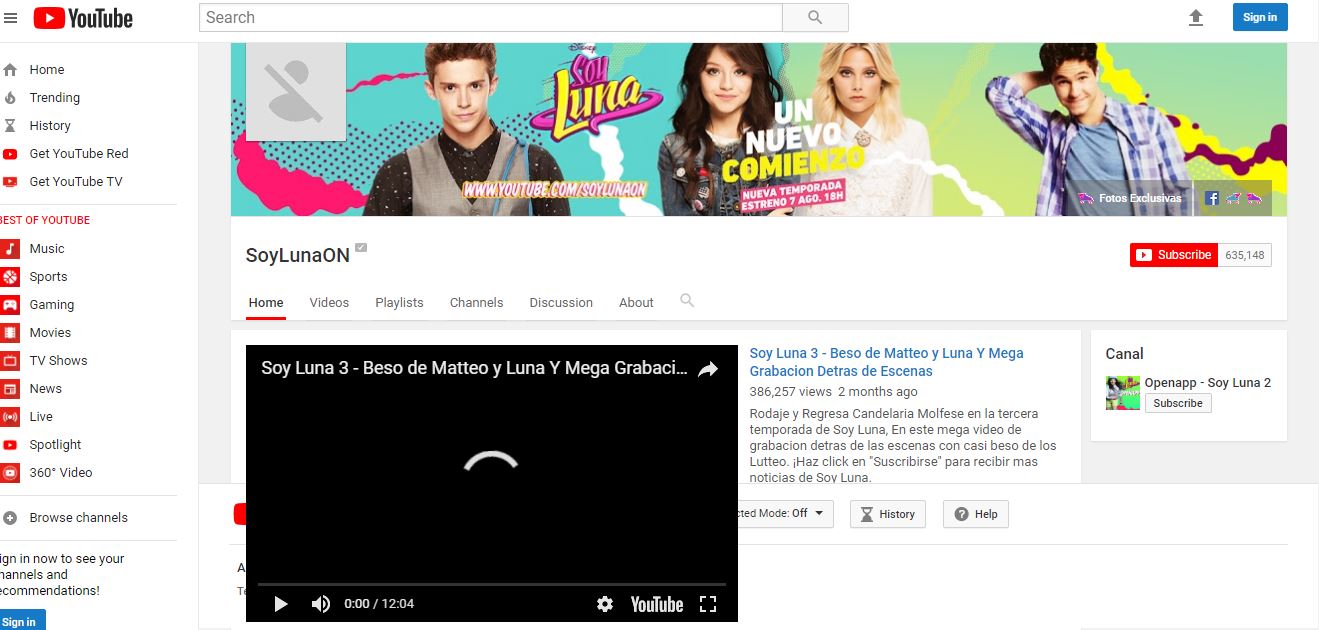Screen dimensions: 1319x630
Task: Click the upload arrow icon
Action: (x=1195, y=18)
